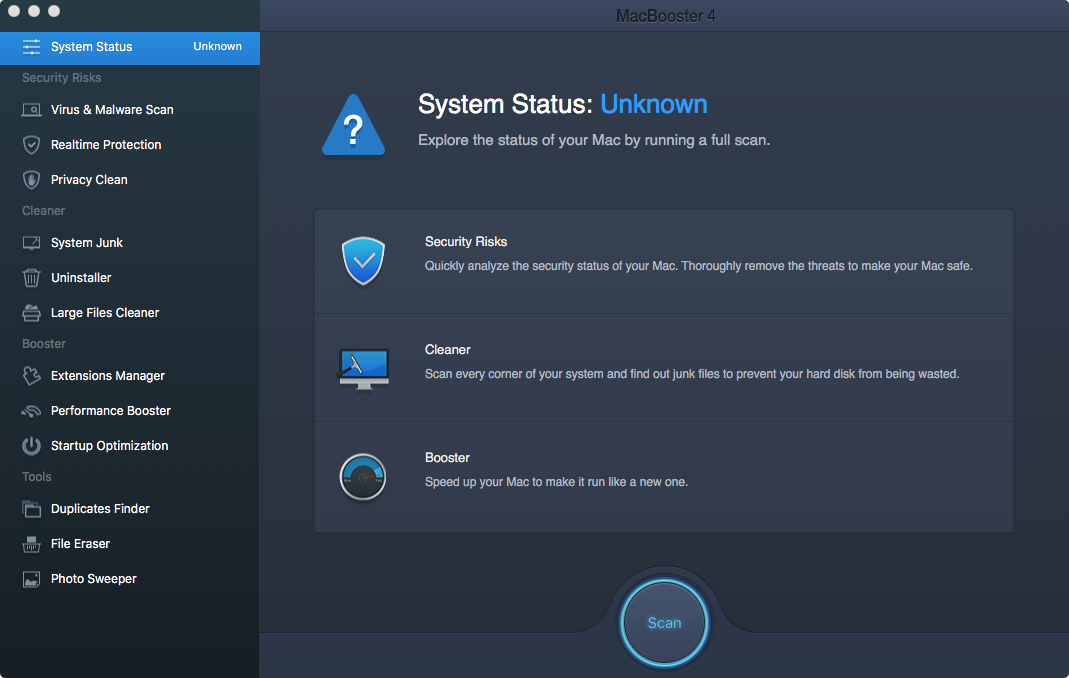Click the blue question mark triangle icon
This screenshot has width=1069, height=678.
[353, 126]
